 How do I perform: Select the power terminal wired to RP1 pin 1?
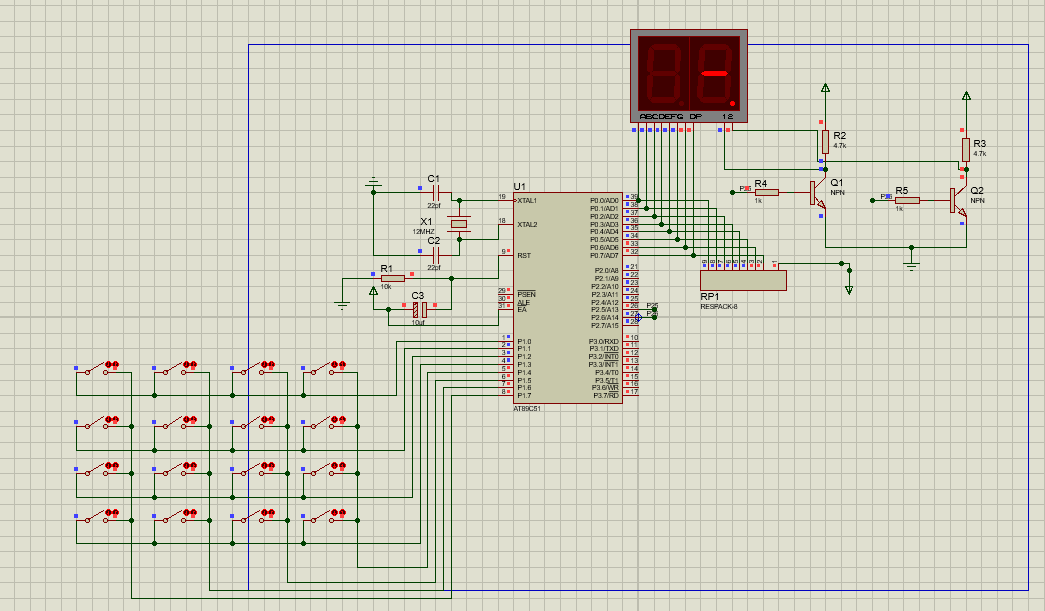click(849, 290)
